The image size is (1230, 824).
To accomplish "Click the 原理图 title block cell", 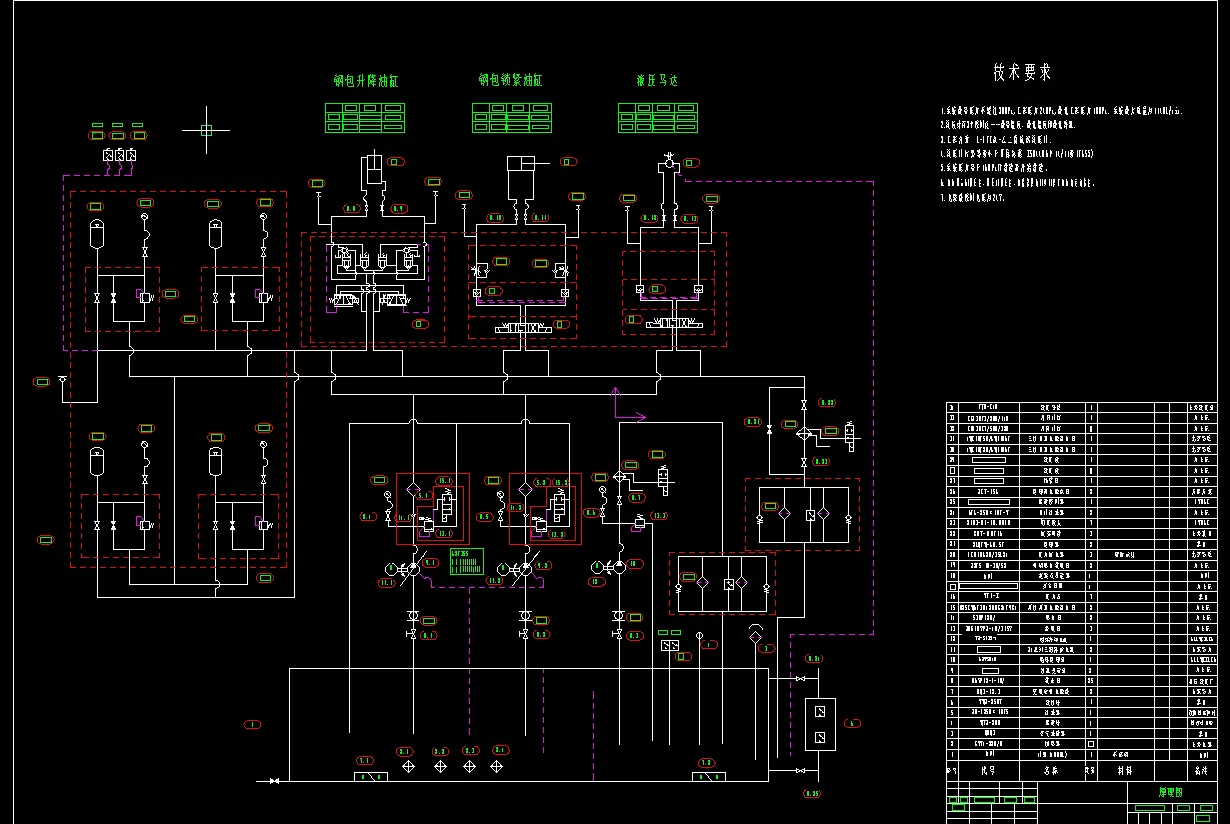I will coord(1170,791).
